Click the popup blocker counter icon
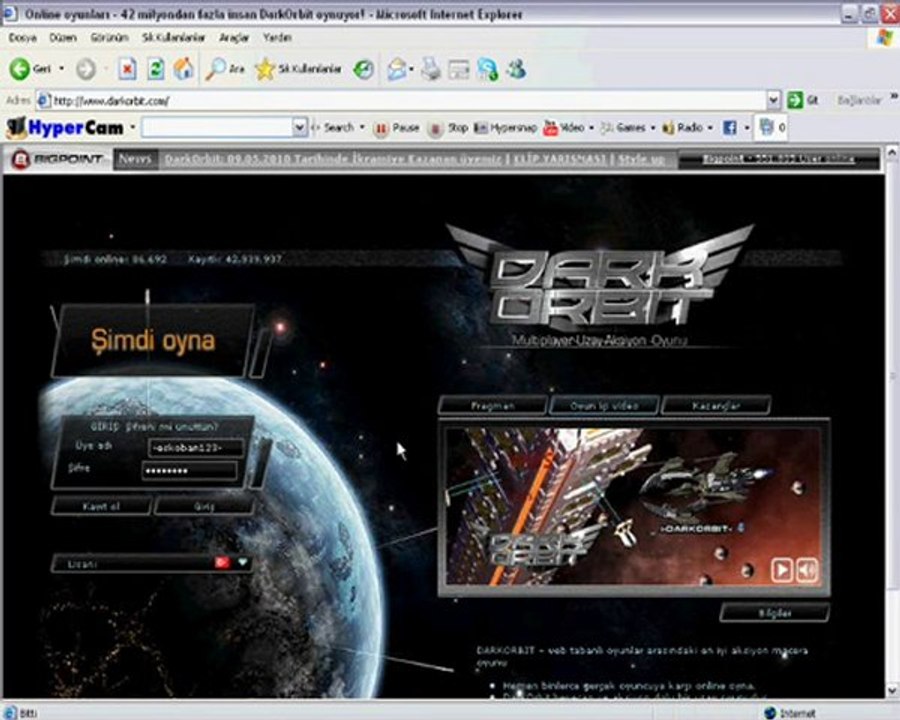900x720 pixels. click(772, 127)
